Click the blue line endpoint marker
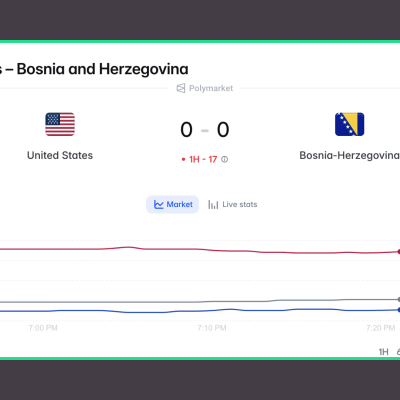 click(399, 310)
